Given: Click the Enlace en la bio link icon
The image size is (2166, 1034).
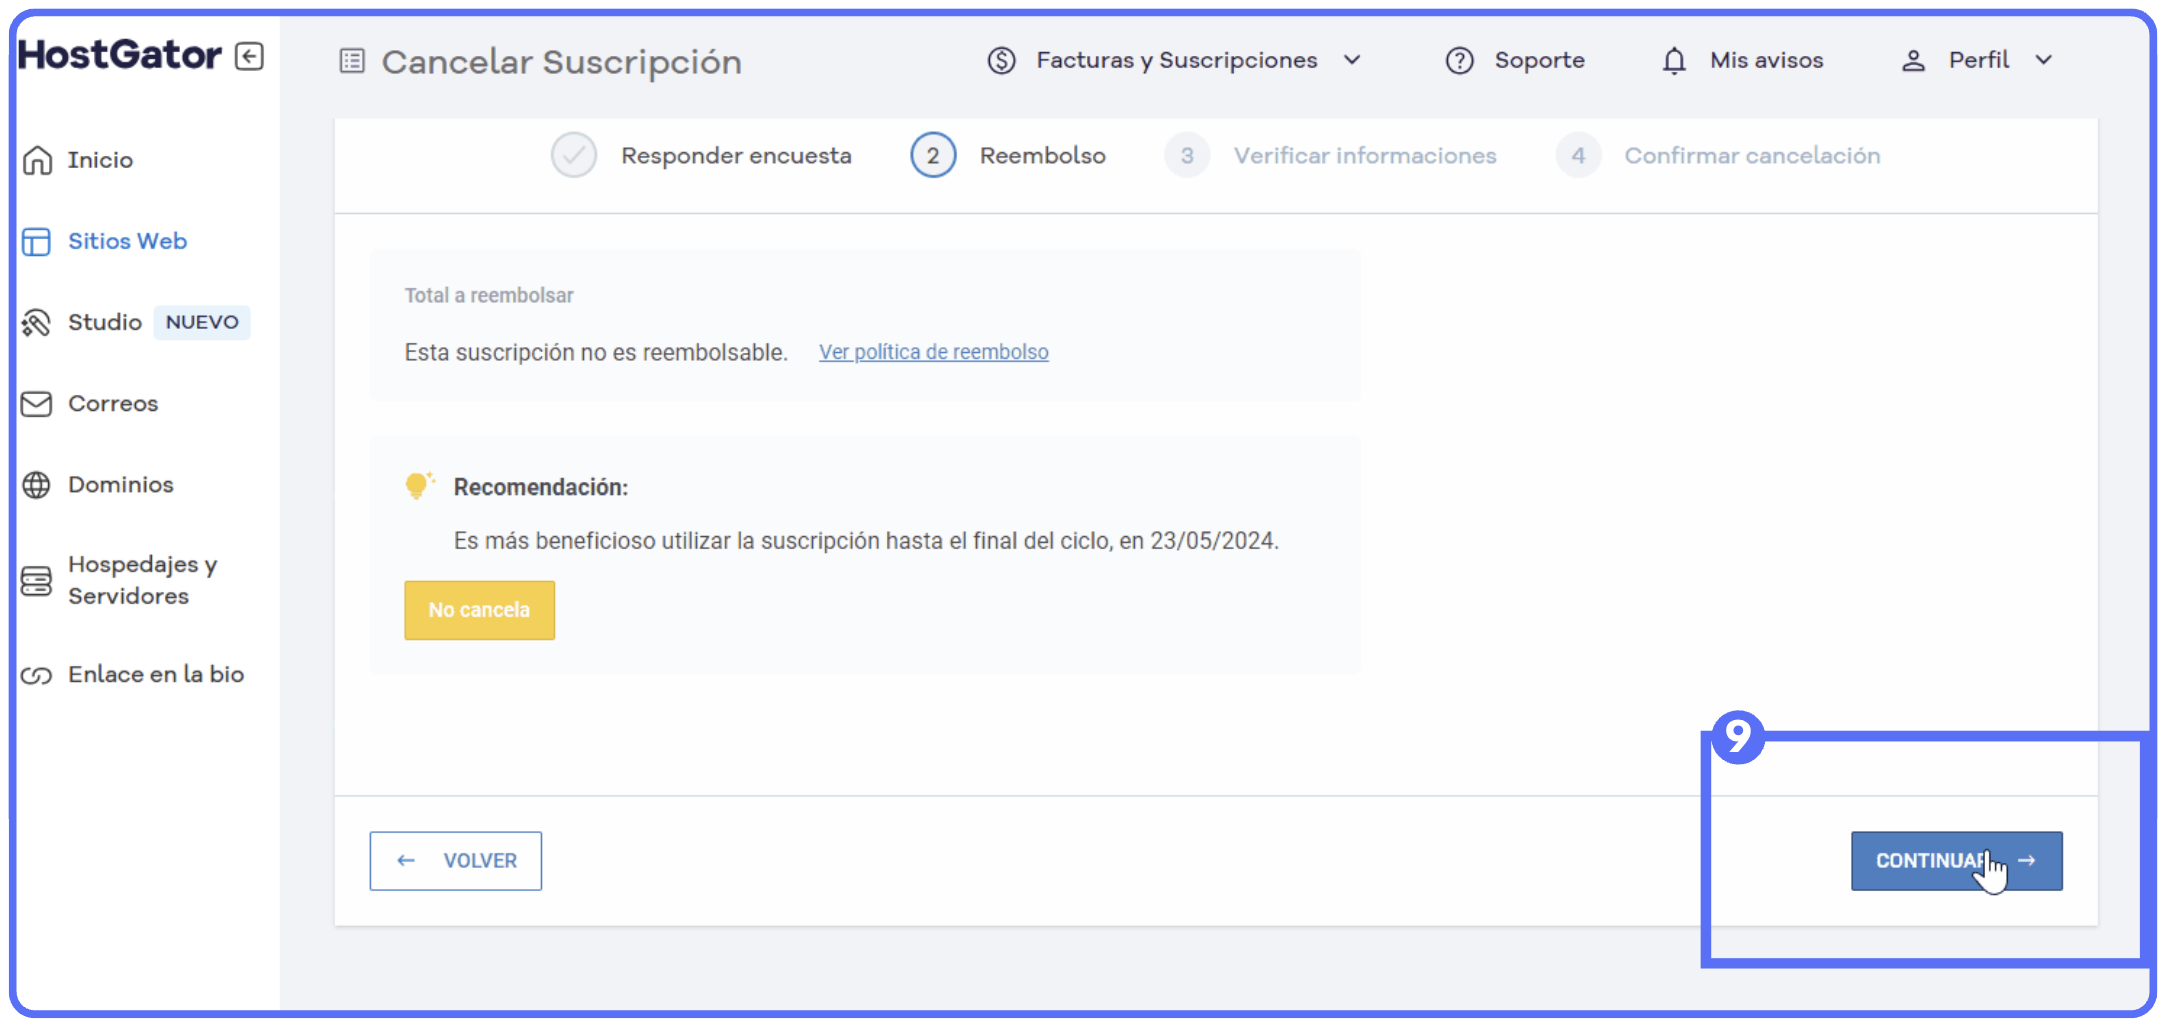Looking at the screenshot, I should 37,676.
